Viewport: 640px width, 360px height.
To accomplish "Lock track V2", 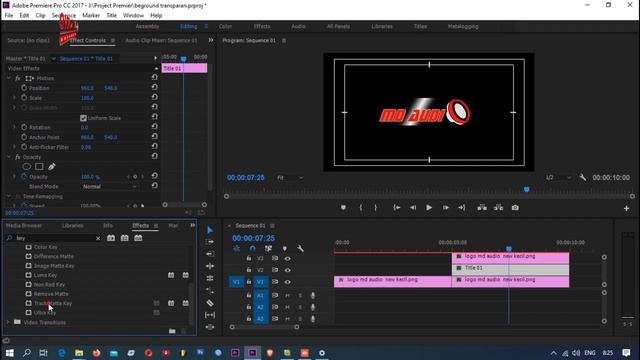I will 249,270.
